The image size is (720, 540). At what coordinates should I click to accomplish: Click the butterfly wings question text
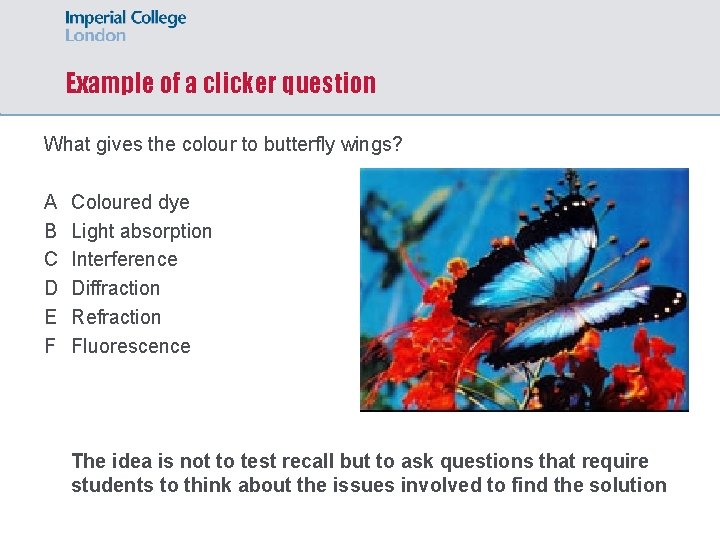[223, 144]
